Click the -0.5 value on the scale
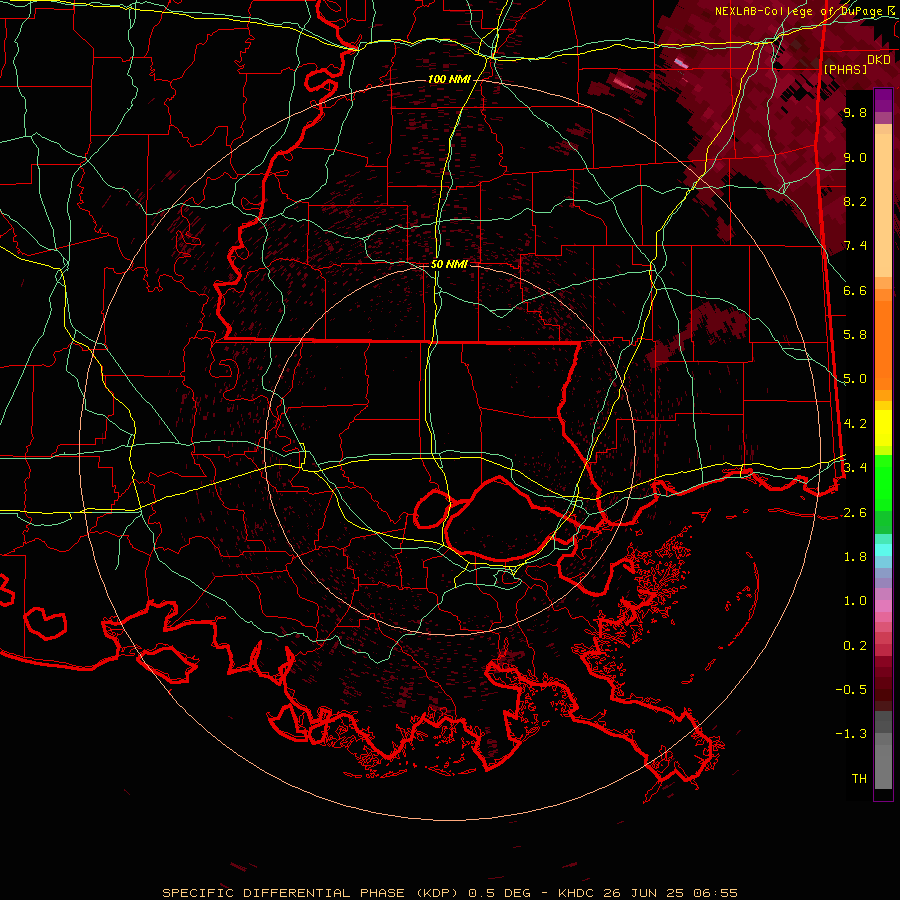This screenshot has width=900, height=900. coord(851,689)
